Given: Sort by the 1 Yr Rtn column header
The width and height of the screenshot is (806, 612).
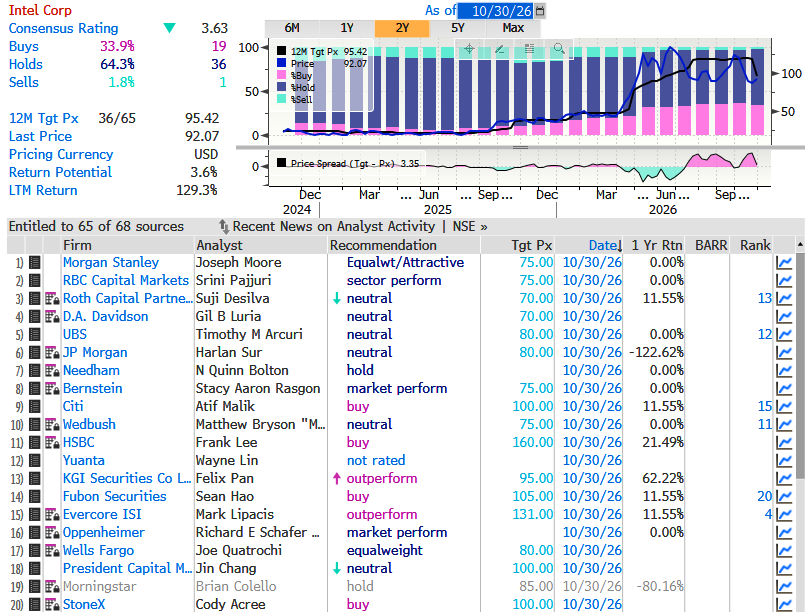Looking at the screenshot, I should tap(656, 246).
